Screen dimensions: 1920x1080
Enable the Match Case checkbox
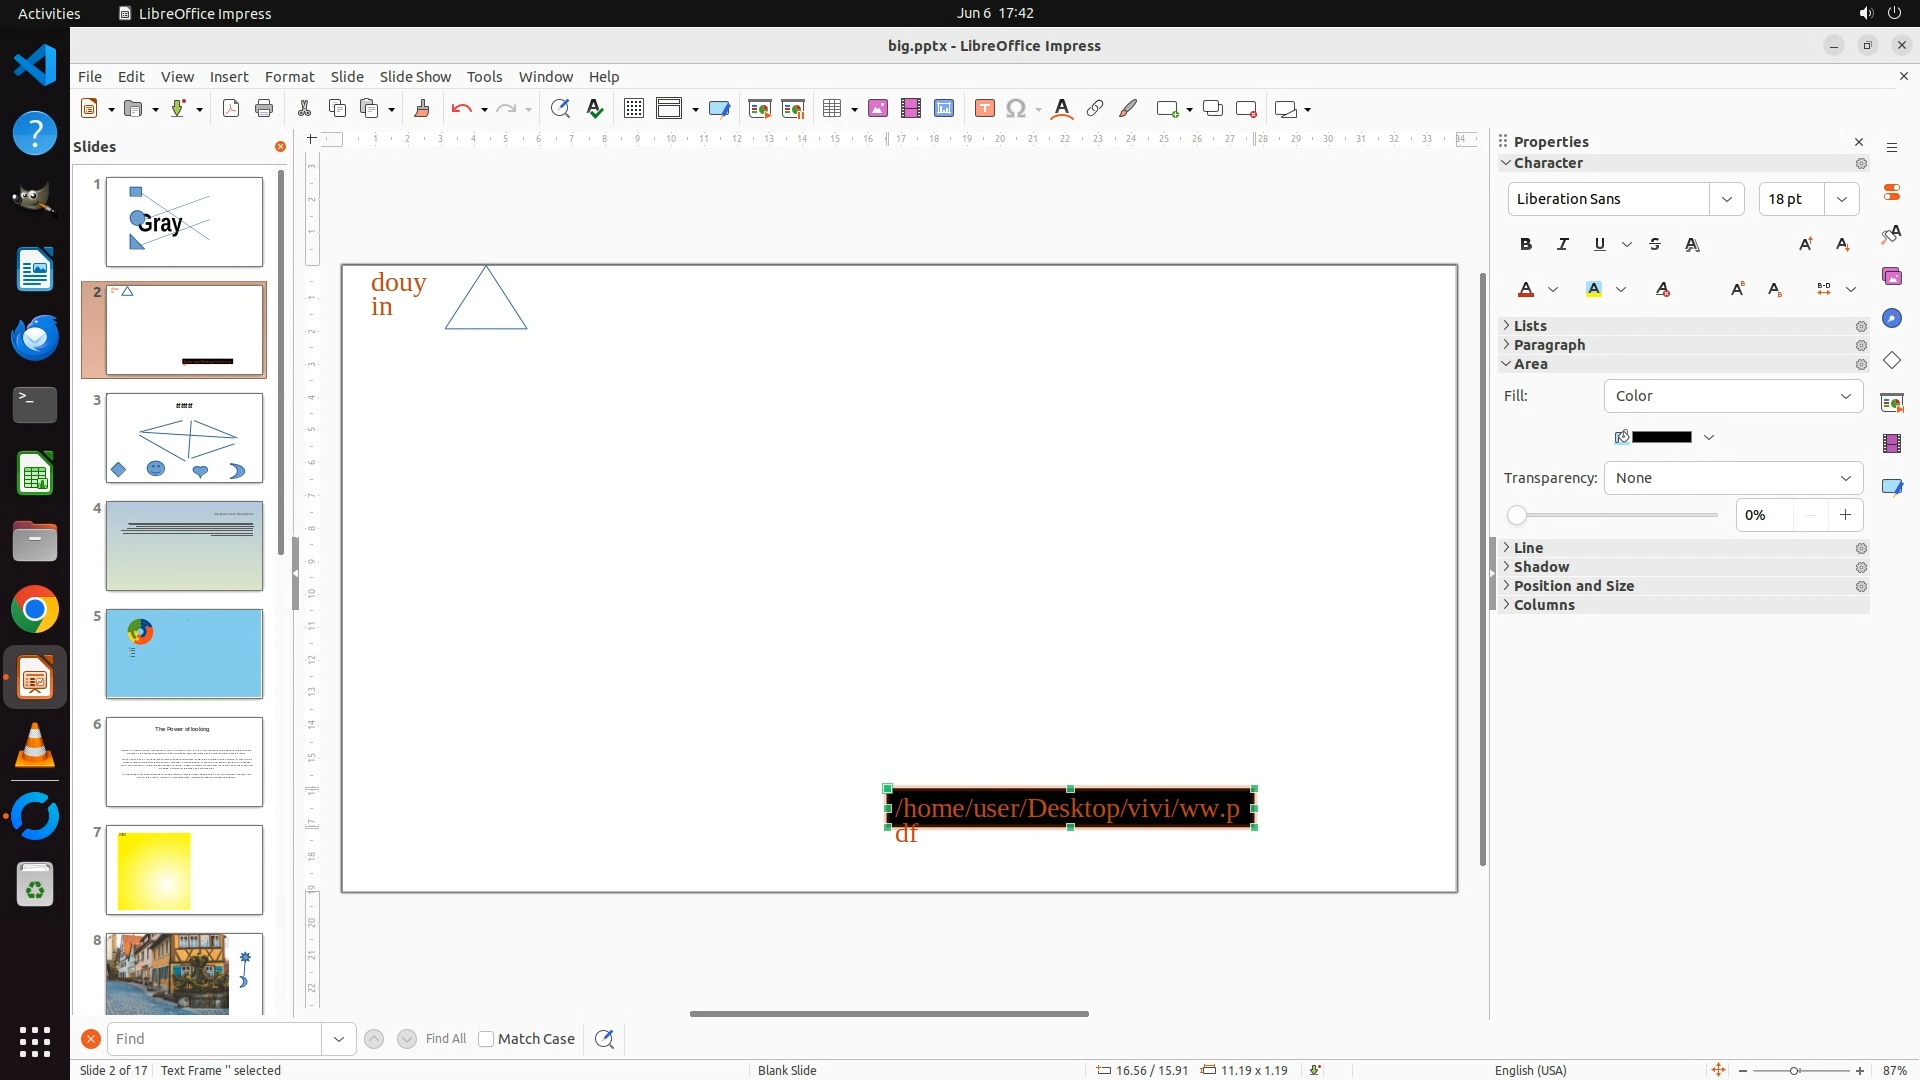click(486, 1039)
